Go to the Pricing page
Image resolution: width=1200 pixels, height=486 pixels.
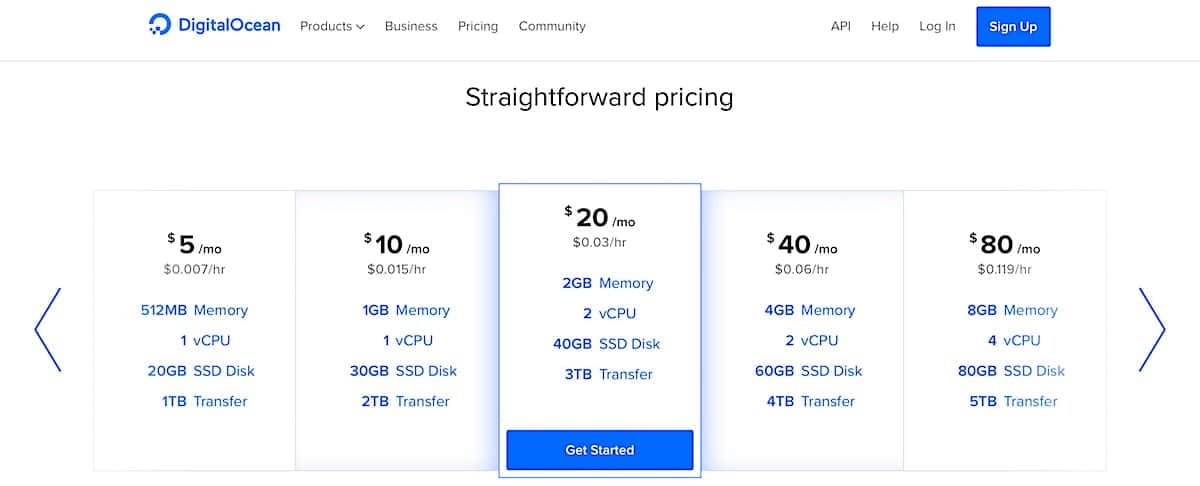[x=478, y=26]
